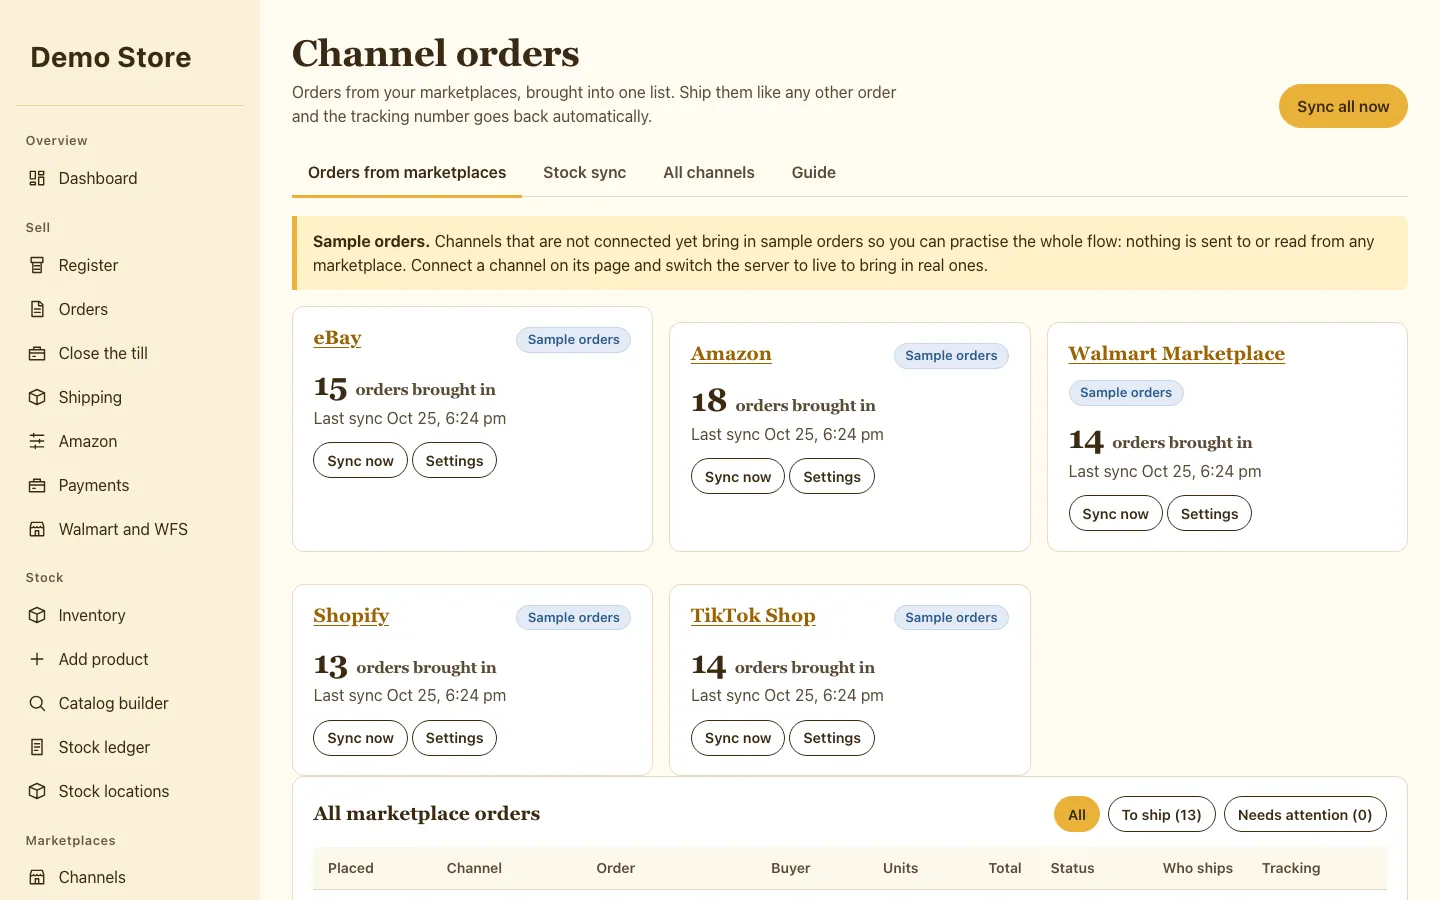Click the Register icon in sidebar
The width and height of the screenshot is (1440, 900).
tap(37, 265)
